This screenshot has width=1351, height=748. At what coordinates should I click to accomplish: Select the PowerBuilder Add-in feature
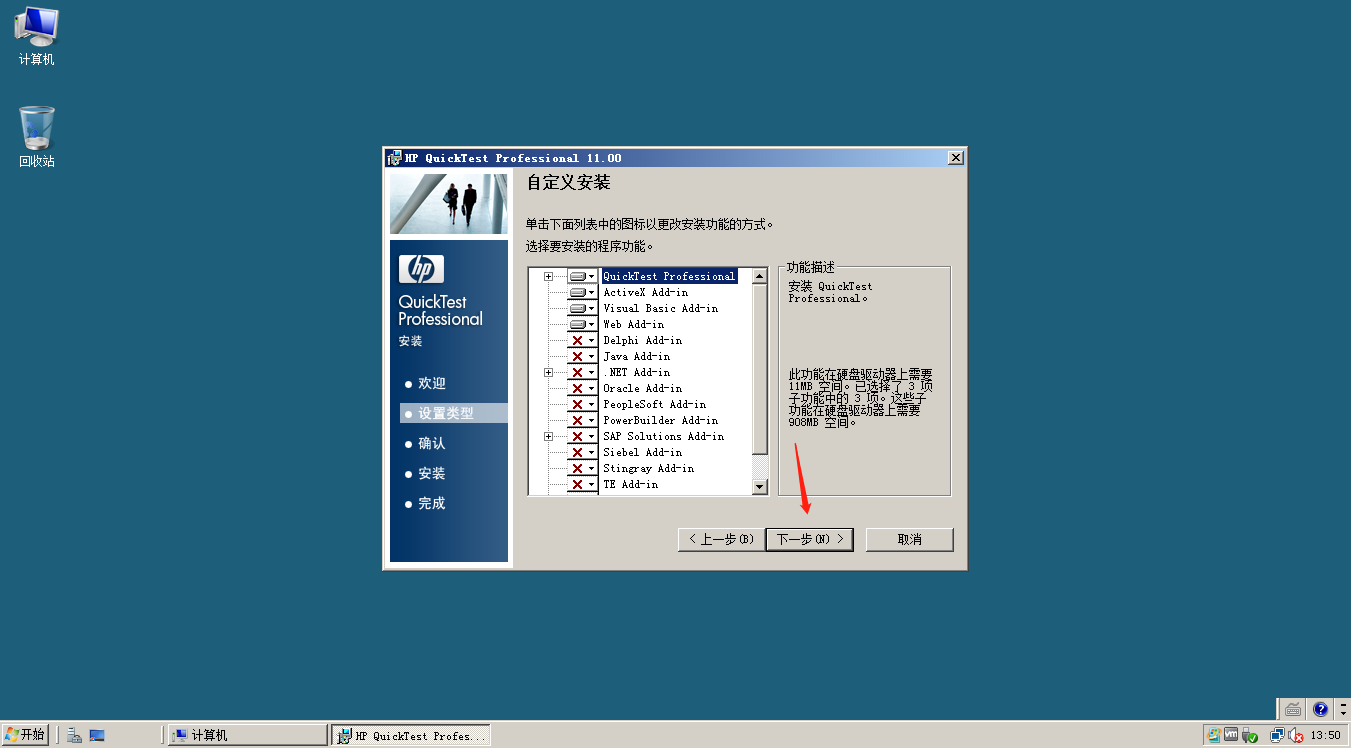coord(660,420)
